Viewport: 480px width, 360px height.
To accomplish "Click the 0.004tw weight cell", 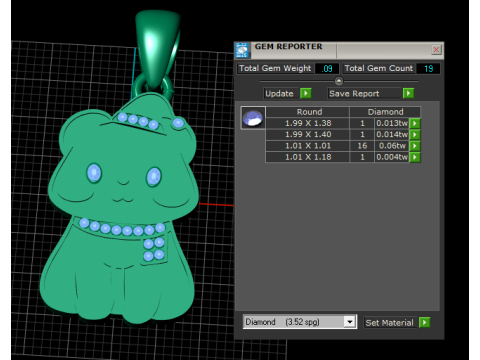I will tap(392, 157).
